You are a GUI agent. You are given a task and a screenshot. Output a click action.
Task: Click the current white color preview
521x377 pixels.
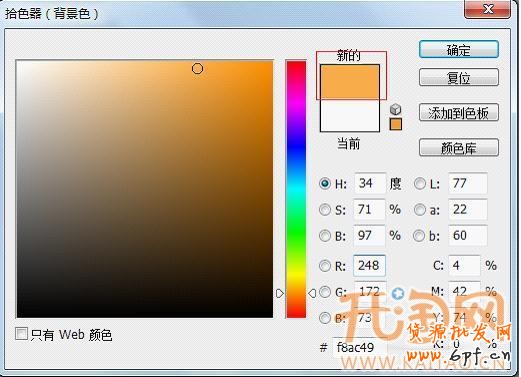tap(350, 115)
